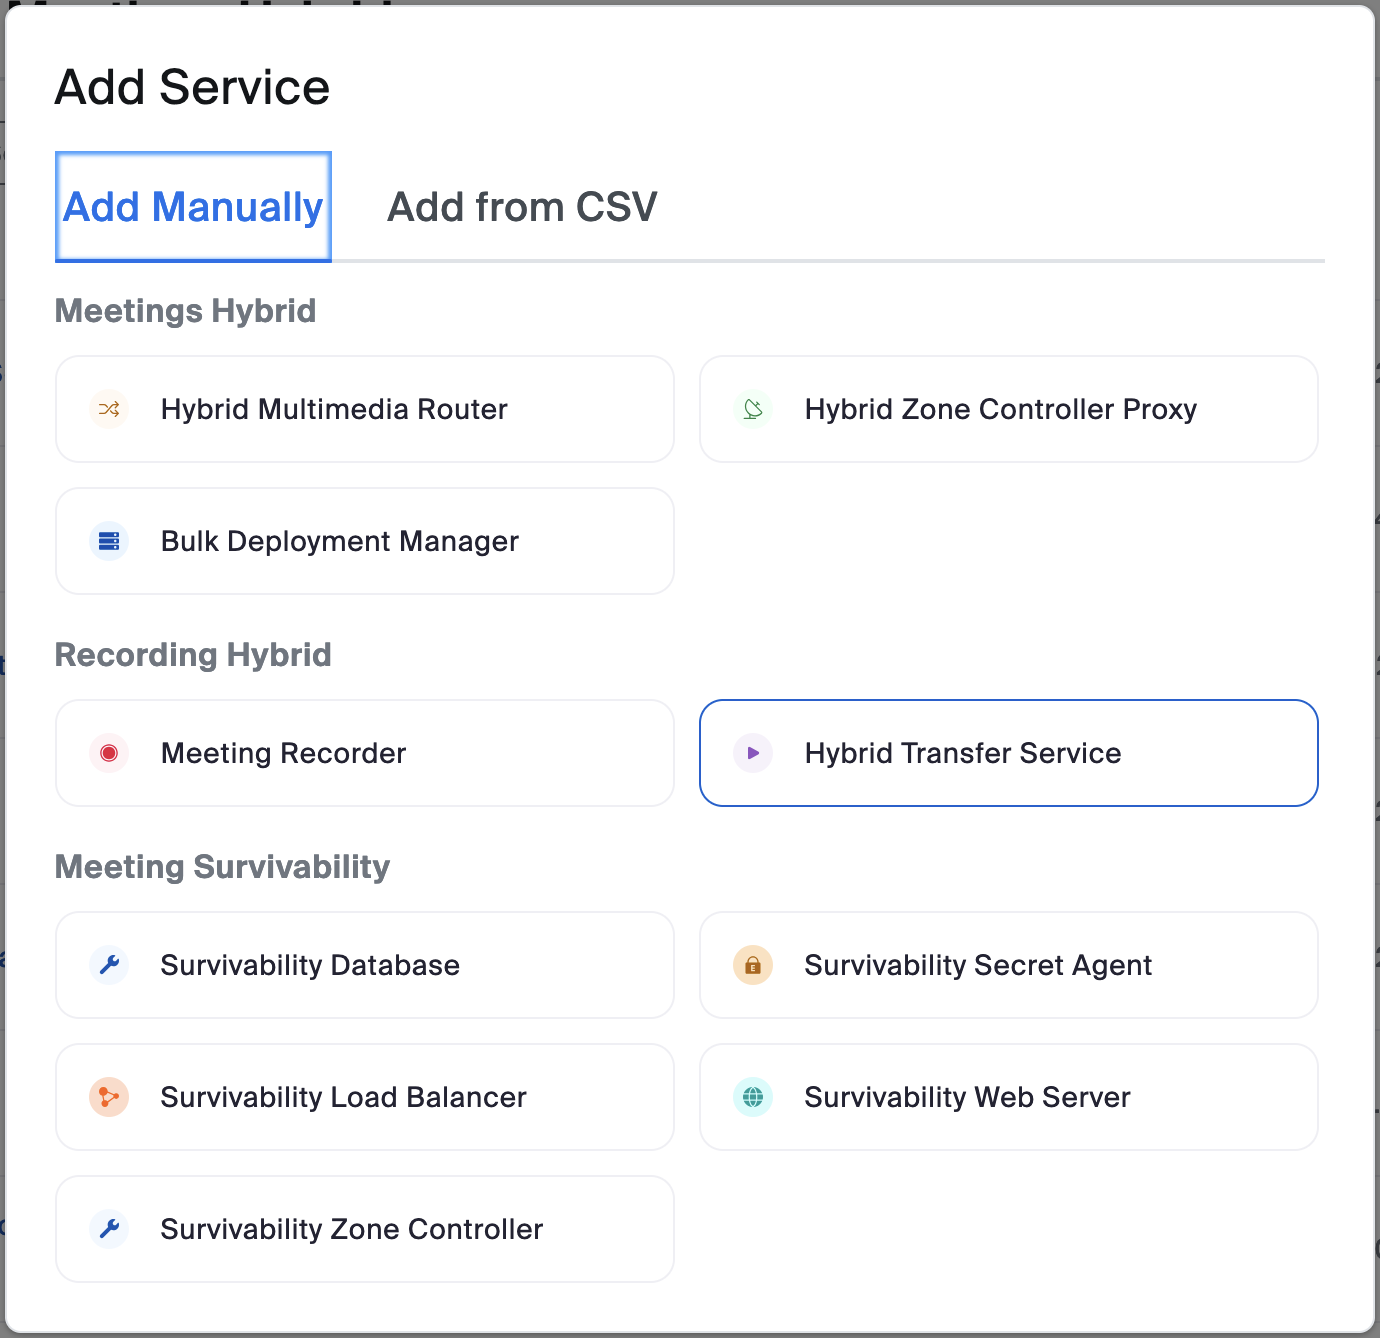Choose the Survivability Secret Agent service
Screen dimensions: 1380x1338
coord(1008,965)
